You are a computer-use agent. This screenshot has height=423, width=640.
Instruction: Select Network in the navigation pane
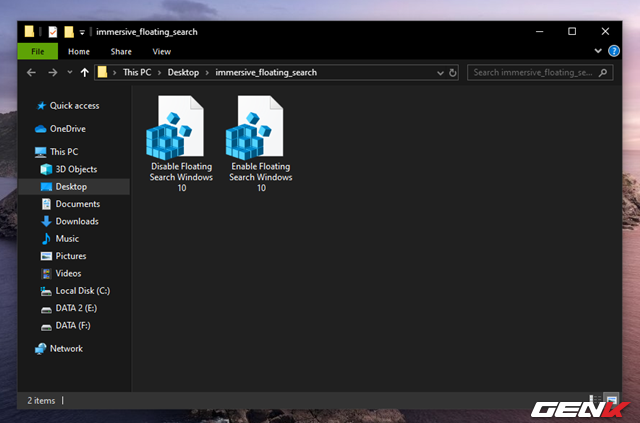(x=59, y=349)
